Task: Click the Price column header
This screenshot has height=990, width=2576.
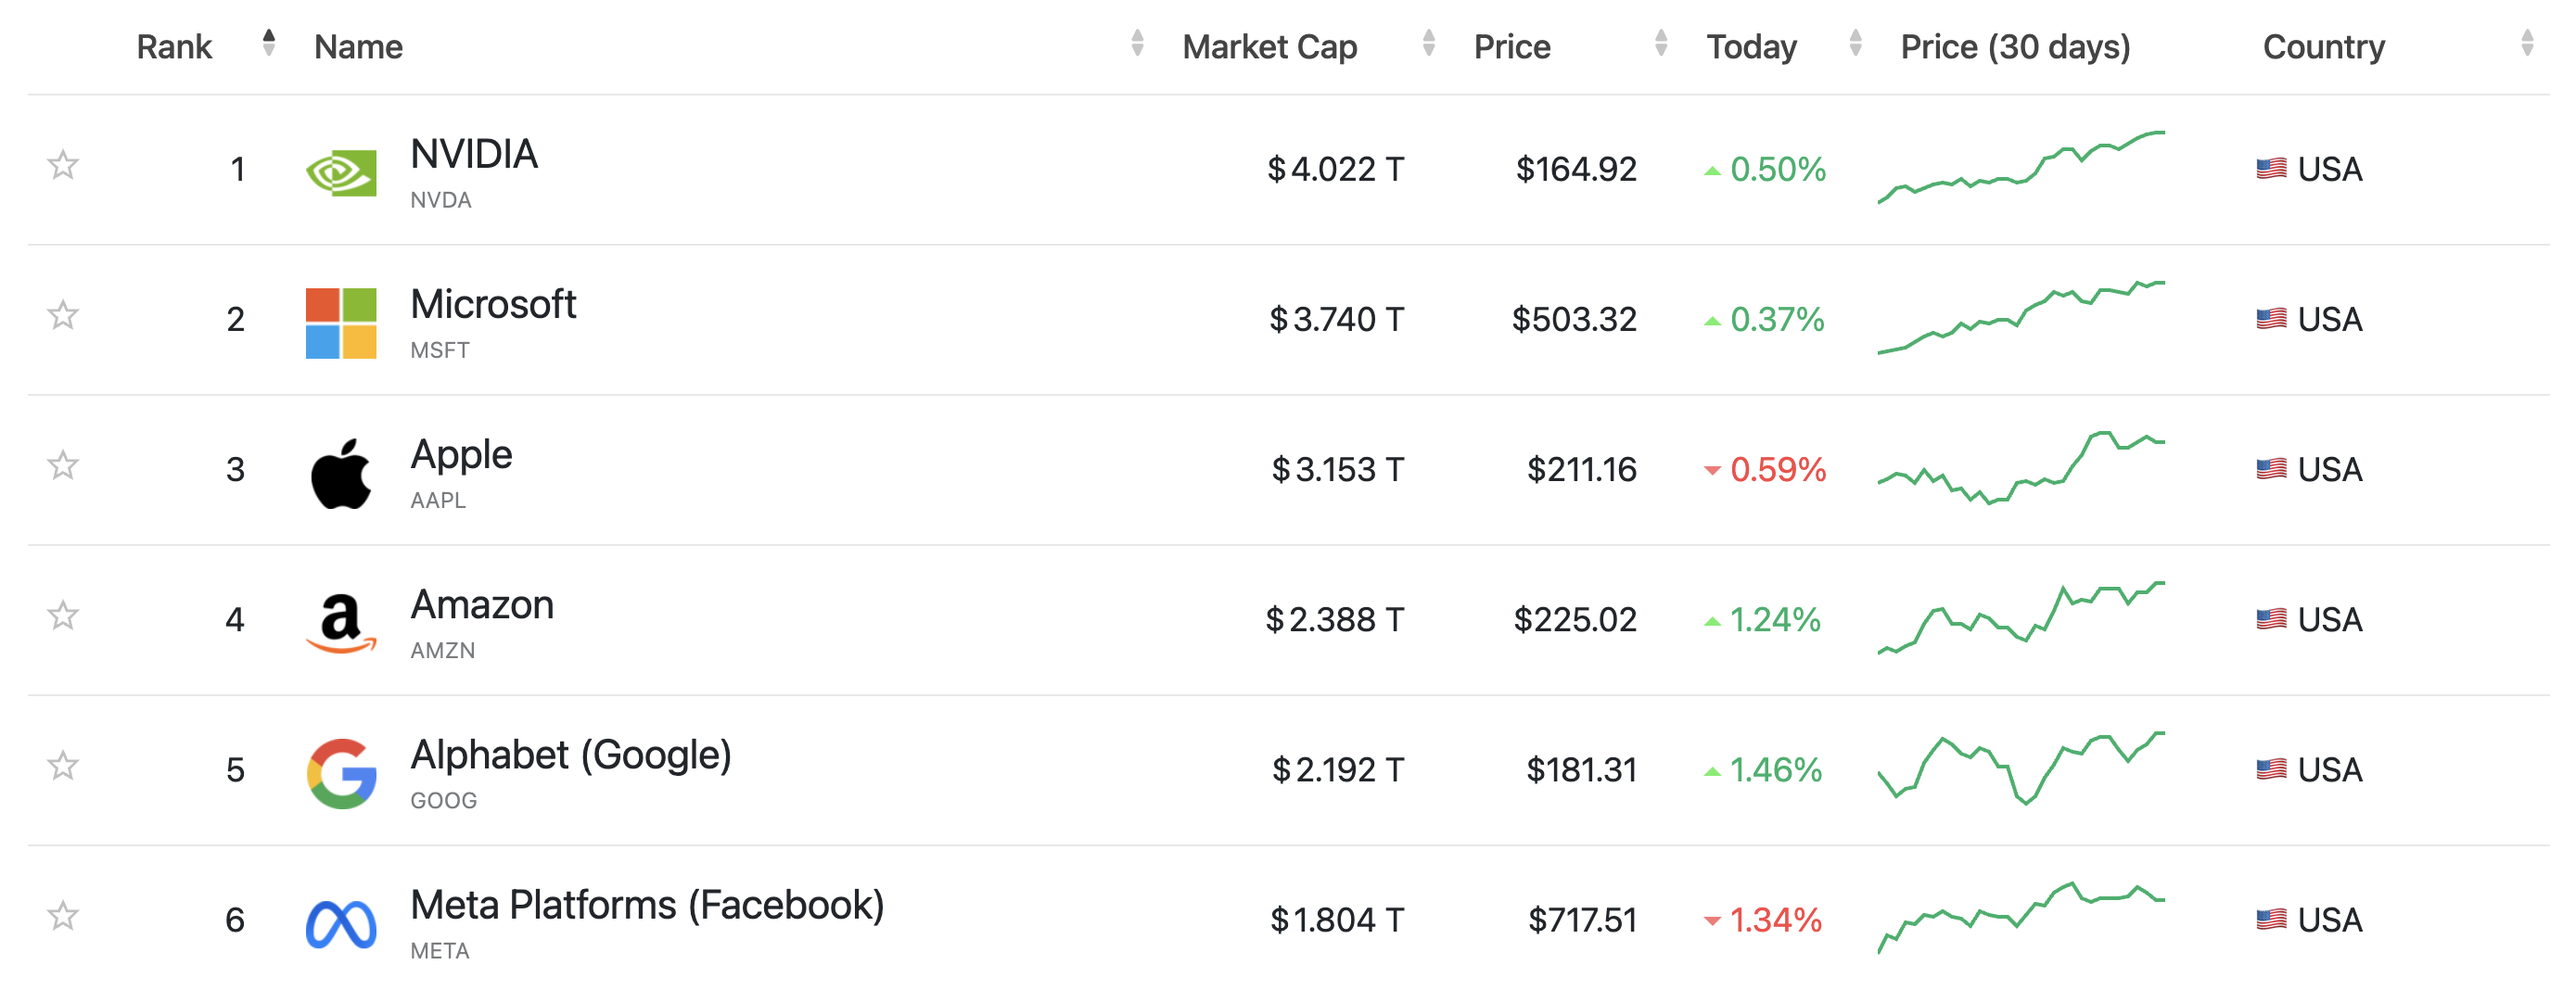Action: [x=1511, y=46]
